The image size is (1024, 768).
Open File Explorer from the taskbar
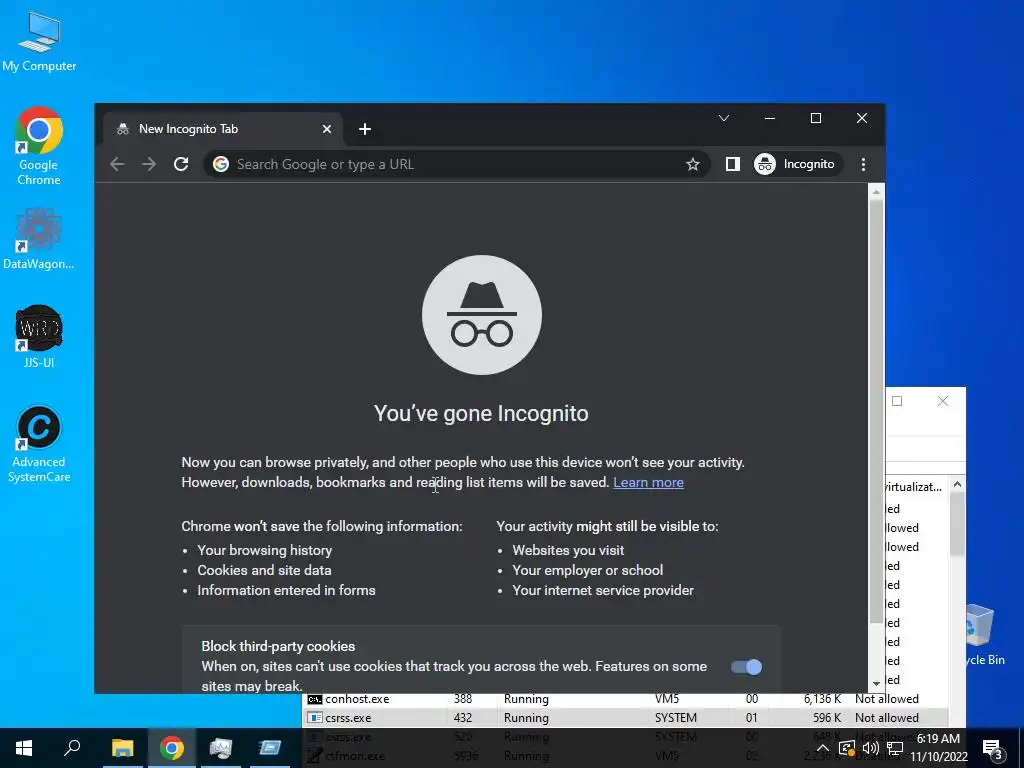[122, 748]
